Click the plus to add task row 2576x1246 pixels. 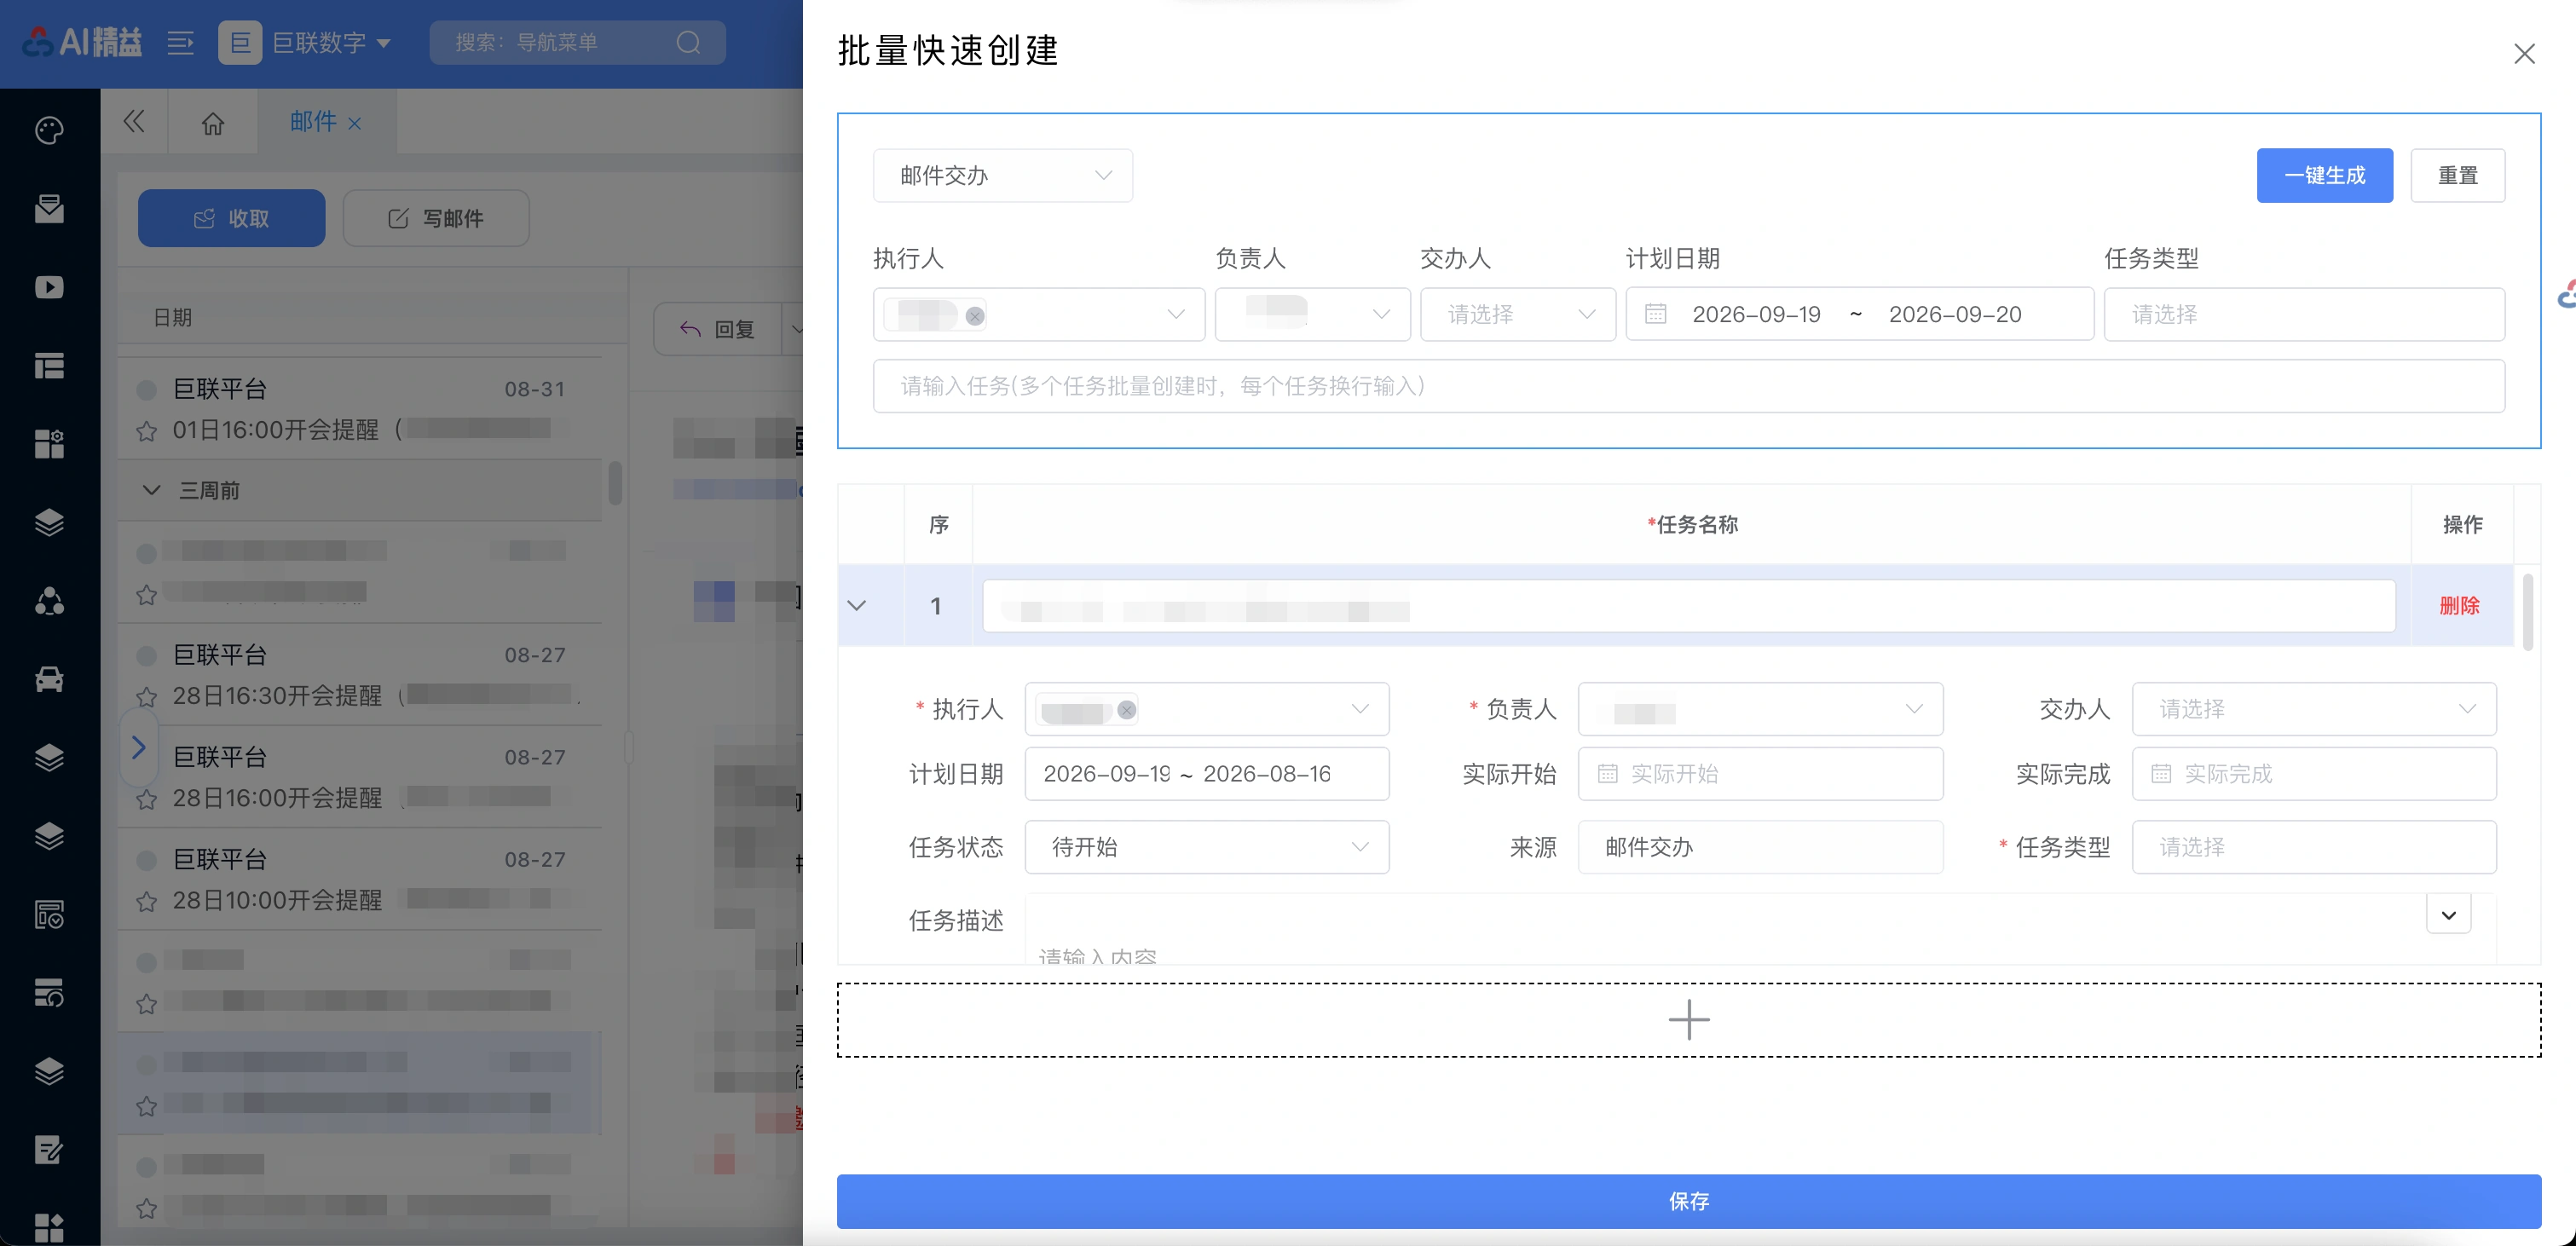click(x=1688, y=1019)
